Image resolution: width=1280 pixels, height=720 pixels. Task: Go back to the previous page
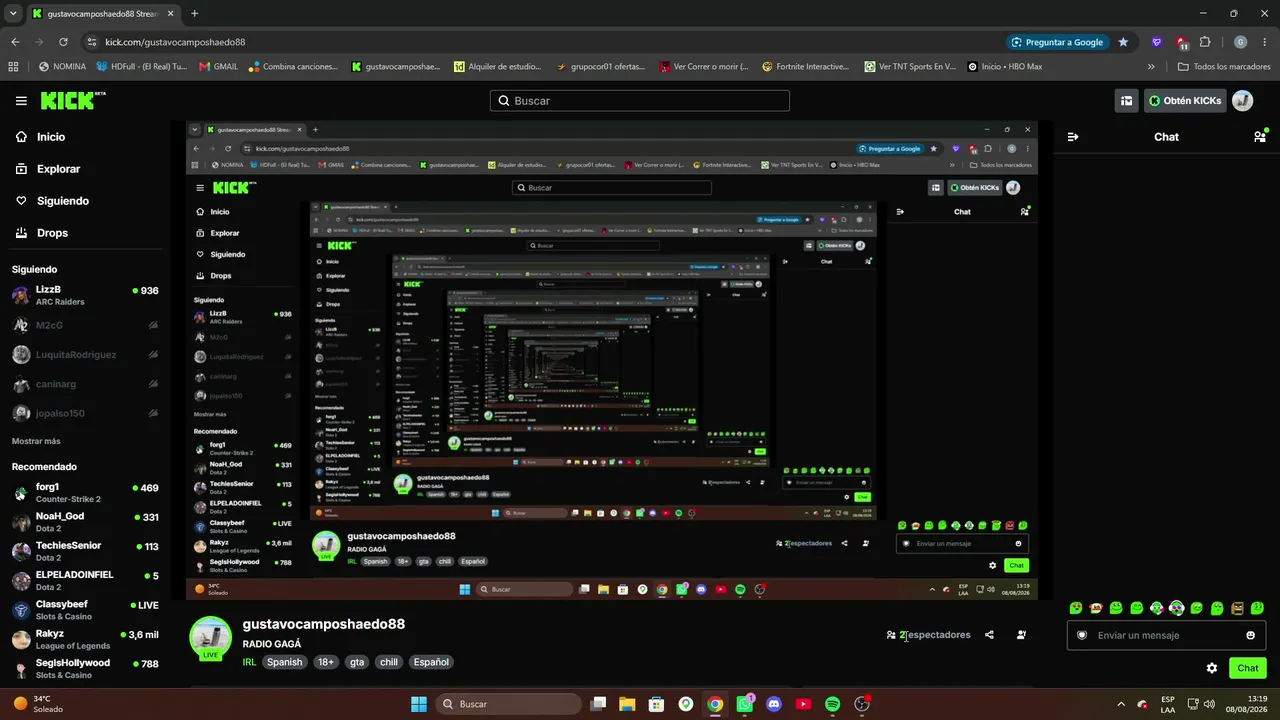coord(15,42)
